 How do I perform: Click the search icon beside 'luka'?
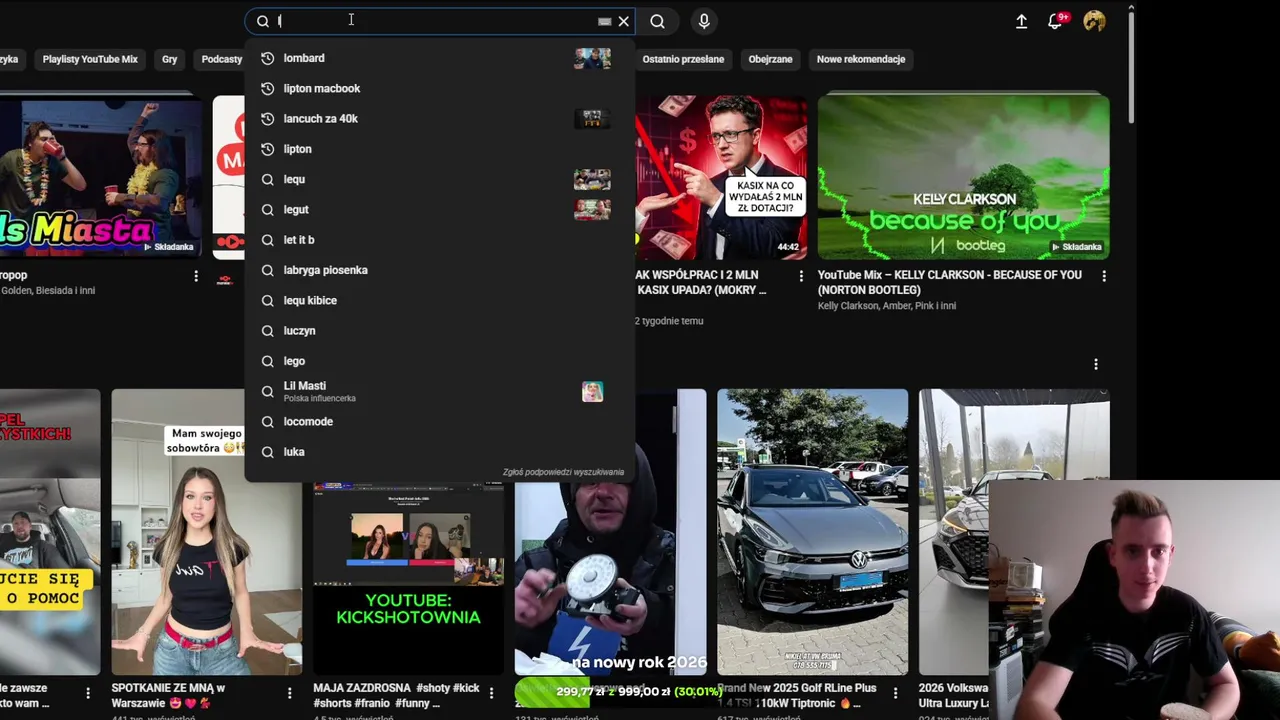[267, 452]
